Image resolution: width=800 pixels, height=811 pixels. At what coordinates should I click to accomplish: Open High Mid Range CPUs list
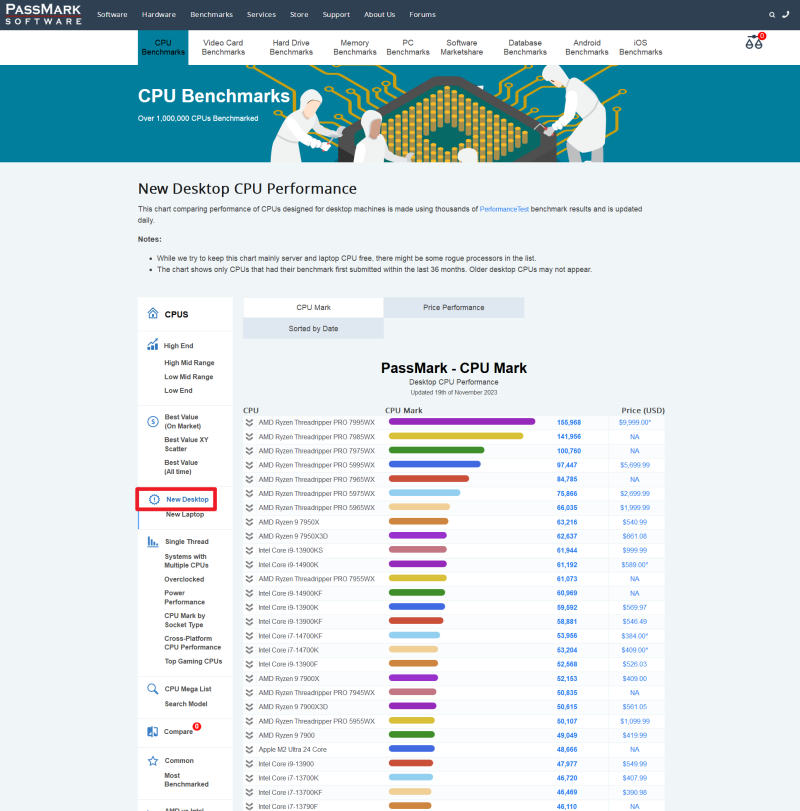tap(189, 363)
